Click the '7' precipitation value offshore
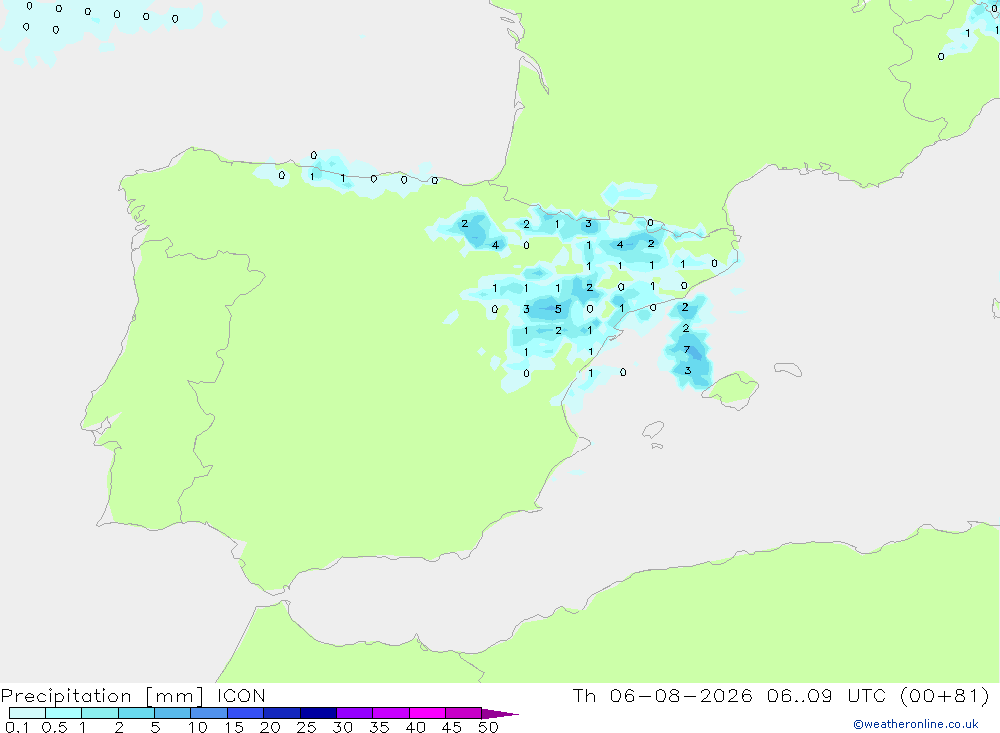Viewport: 1000px width, 733px height. click(686, 350)
